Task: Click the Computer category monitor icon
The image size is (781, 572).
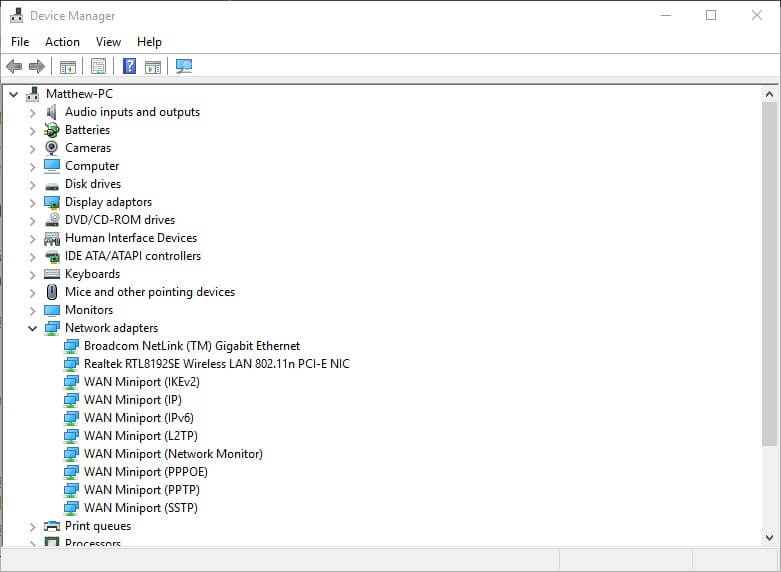Action: tap(52, 166)
